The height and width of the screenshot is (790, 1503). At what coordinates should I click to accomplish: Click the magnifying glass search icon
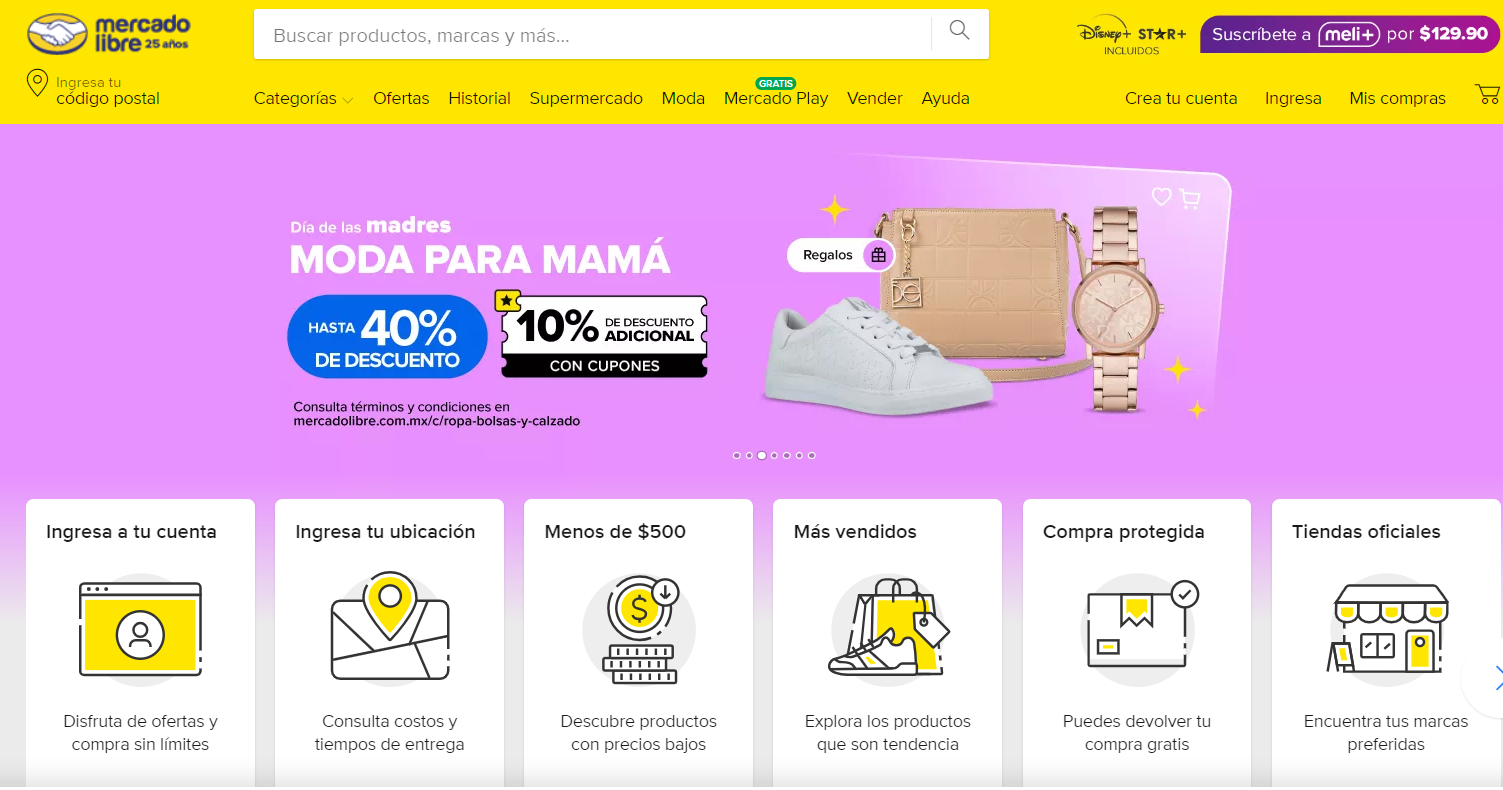point(960,31)
